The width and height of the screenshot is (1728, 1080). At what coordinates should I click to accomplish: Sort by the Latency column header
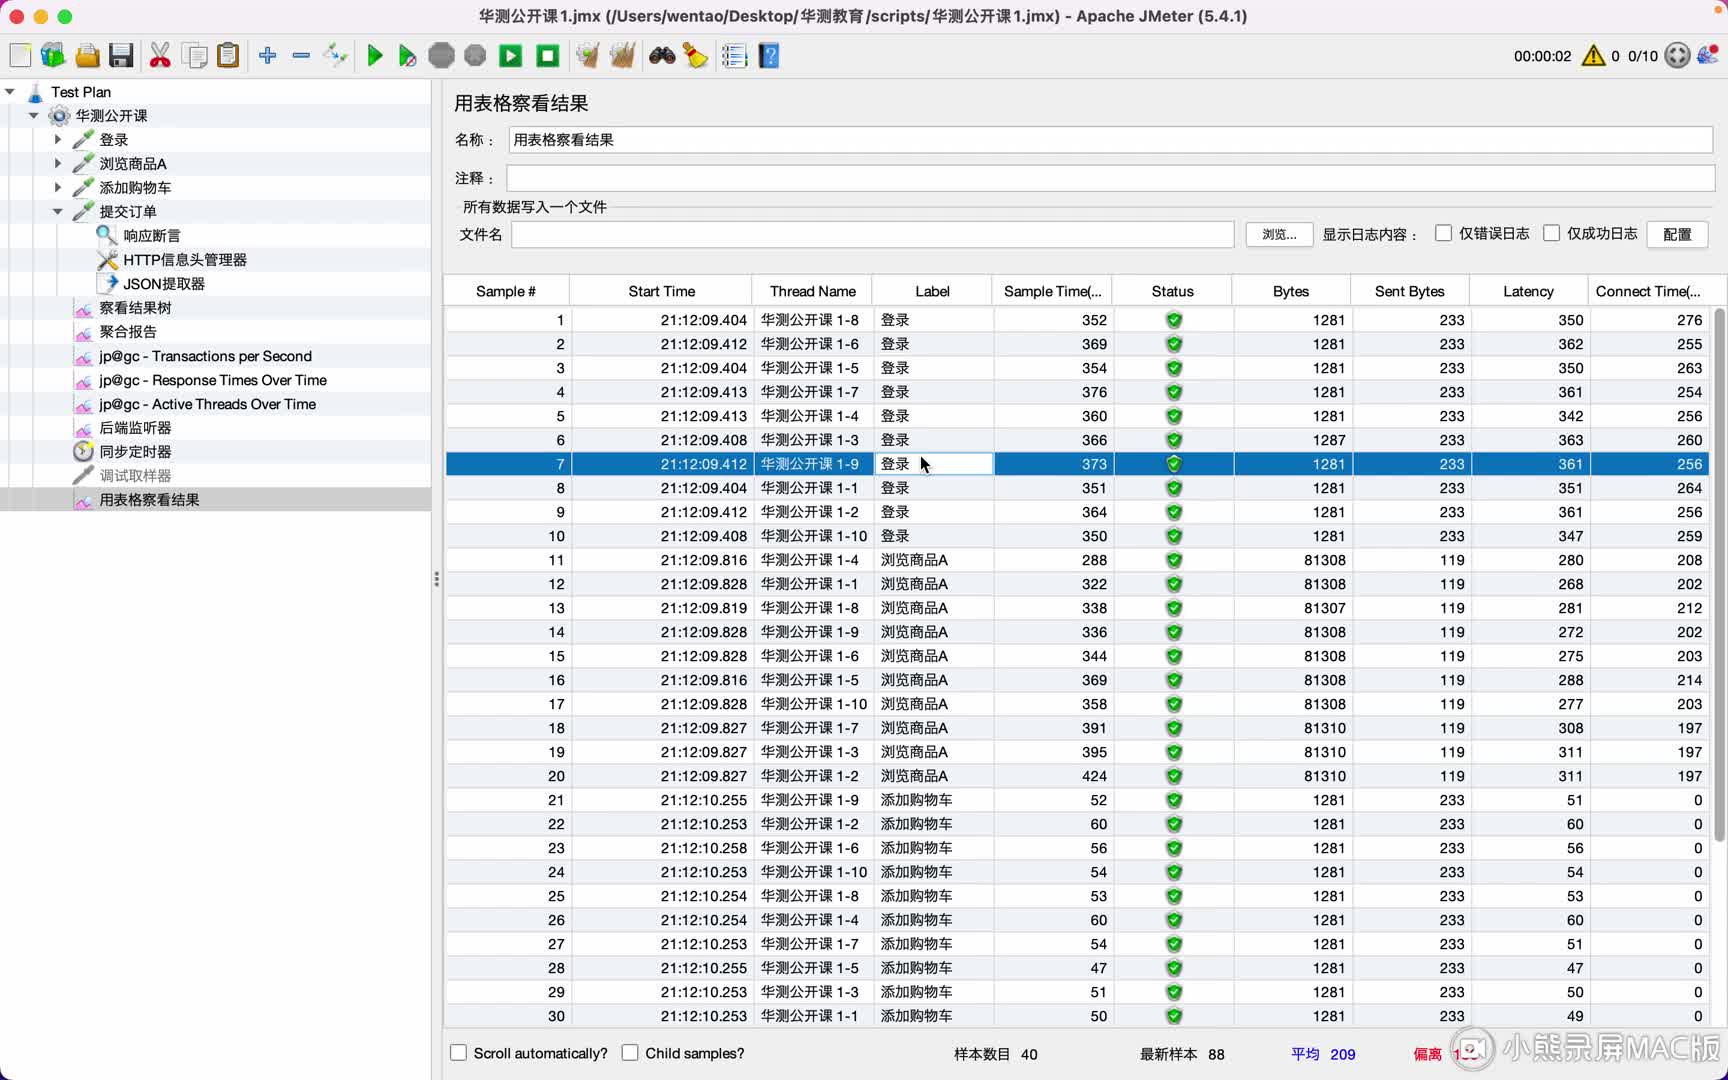coord(1528,291)
